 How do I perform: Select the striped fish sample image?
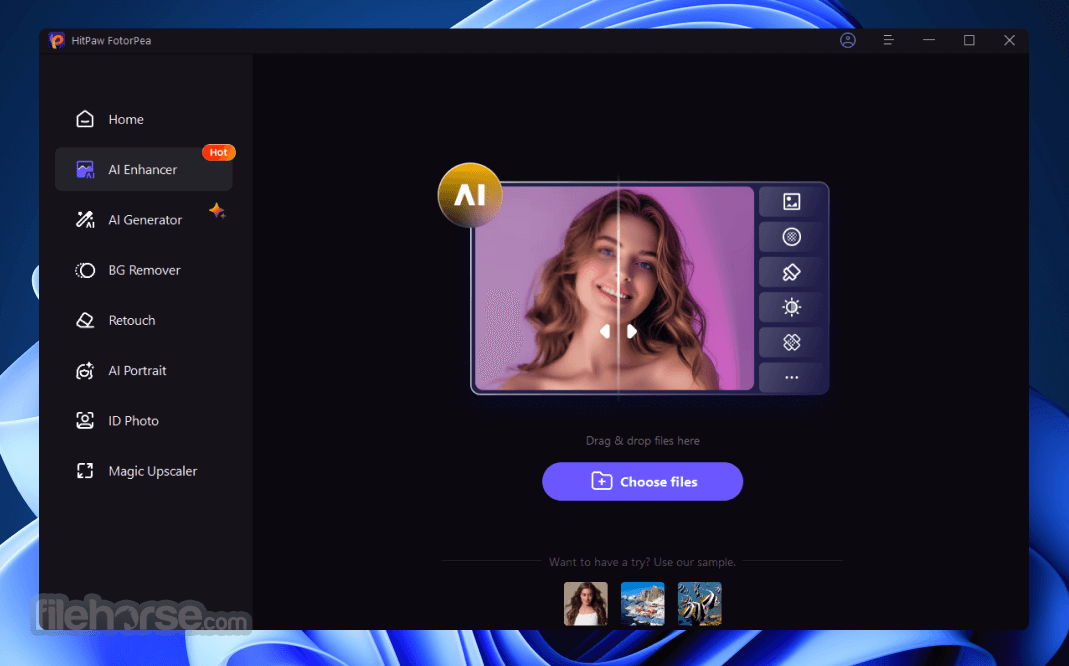[699, 603]
